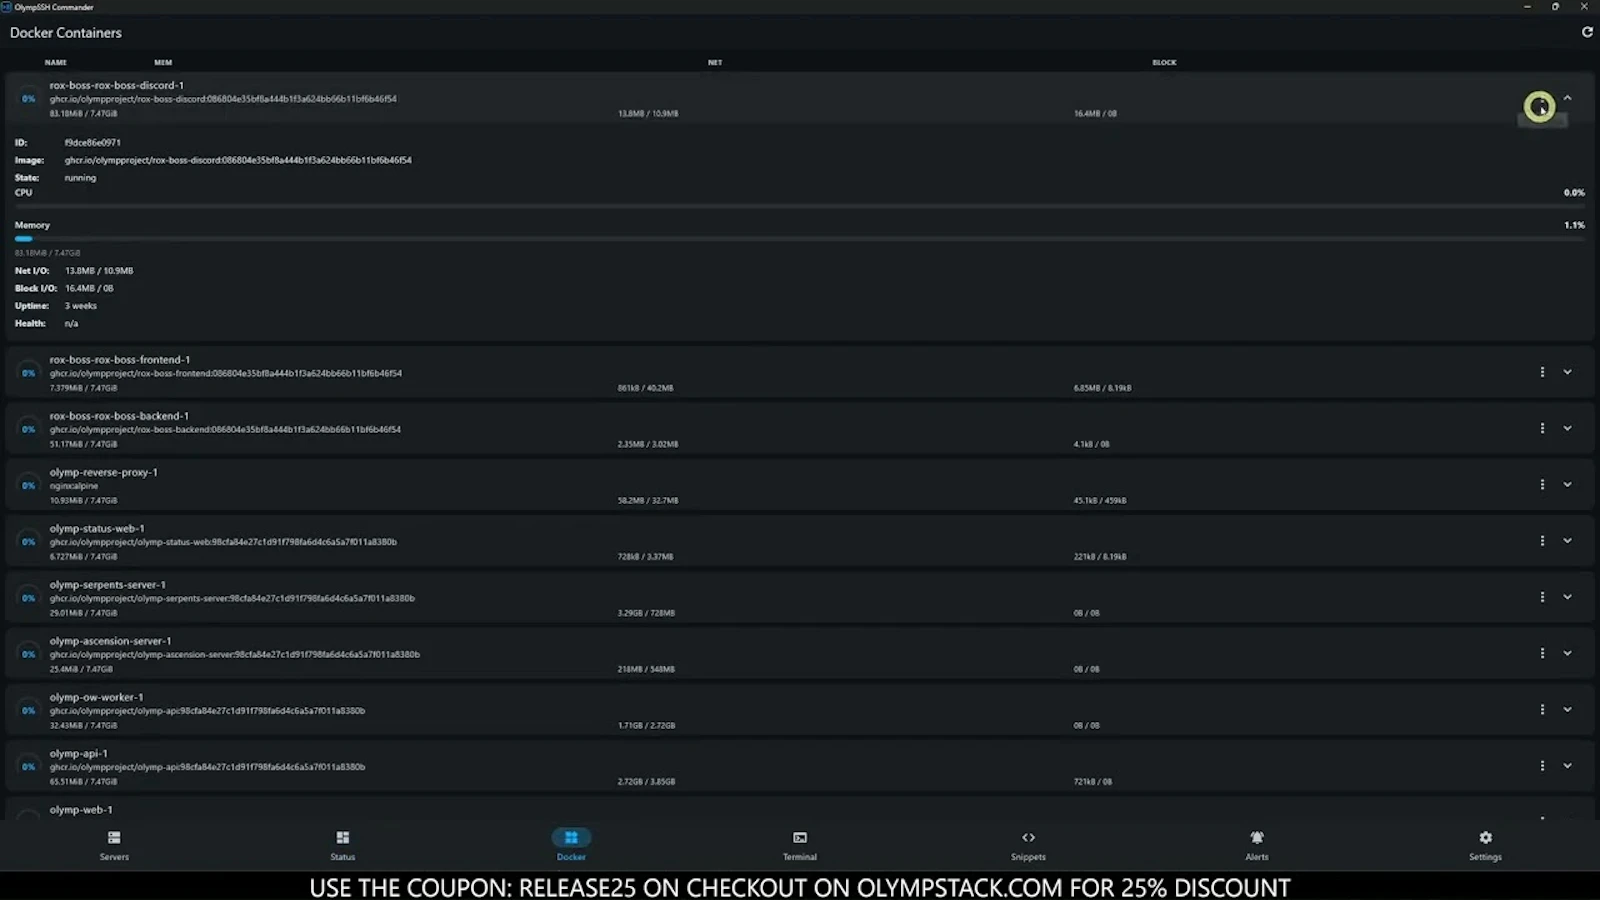
Task: Open the Servers tab
Action: tap(114, 845)
